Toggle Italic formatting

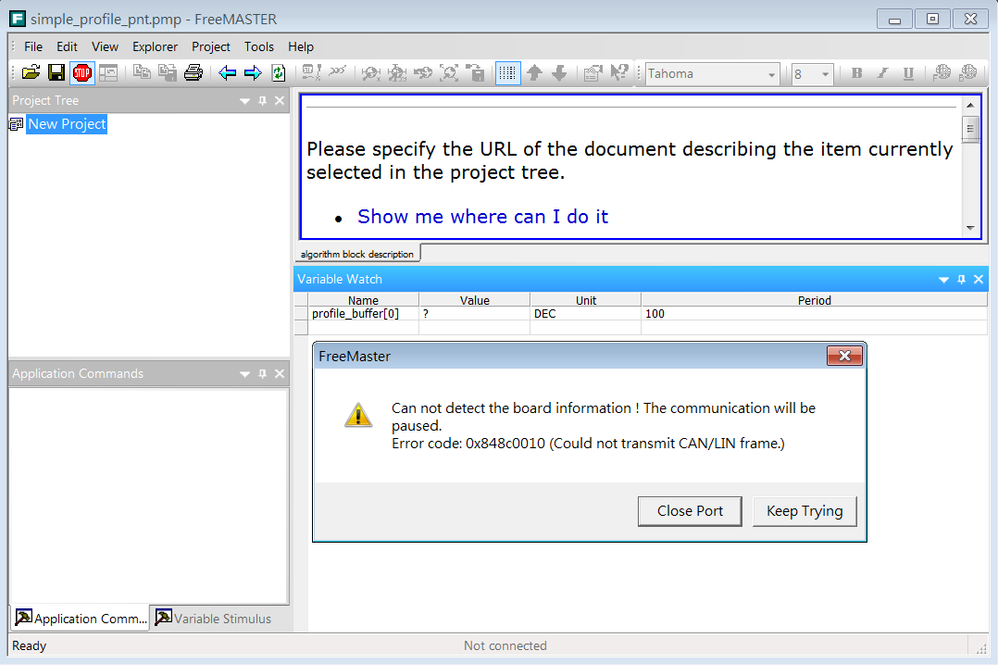pos(882,73)
